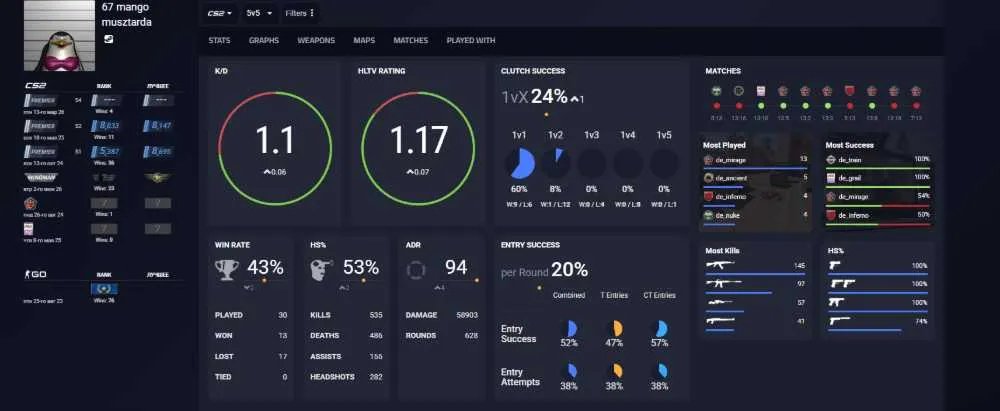1000x411 pixels.
Task: Switch to the MAPS tab
Action: pyautogui.click(x=364, y=40)
